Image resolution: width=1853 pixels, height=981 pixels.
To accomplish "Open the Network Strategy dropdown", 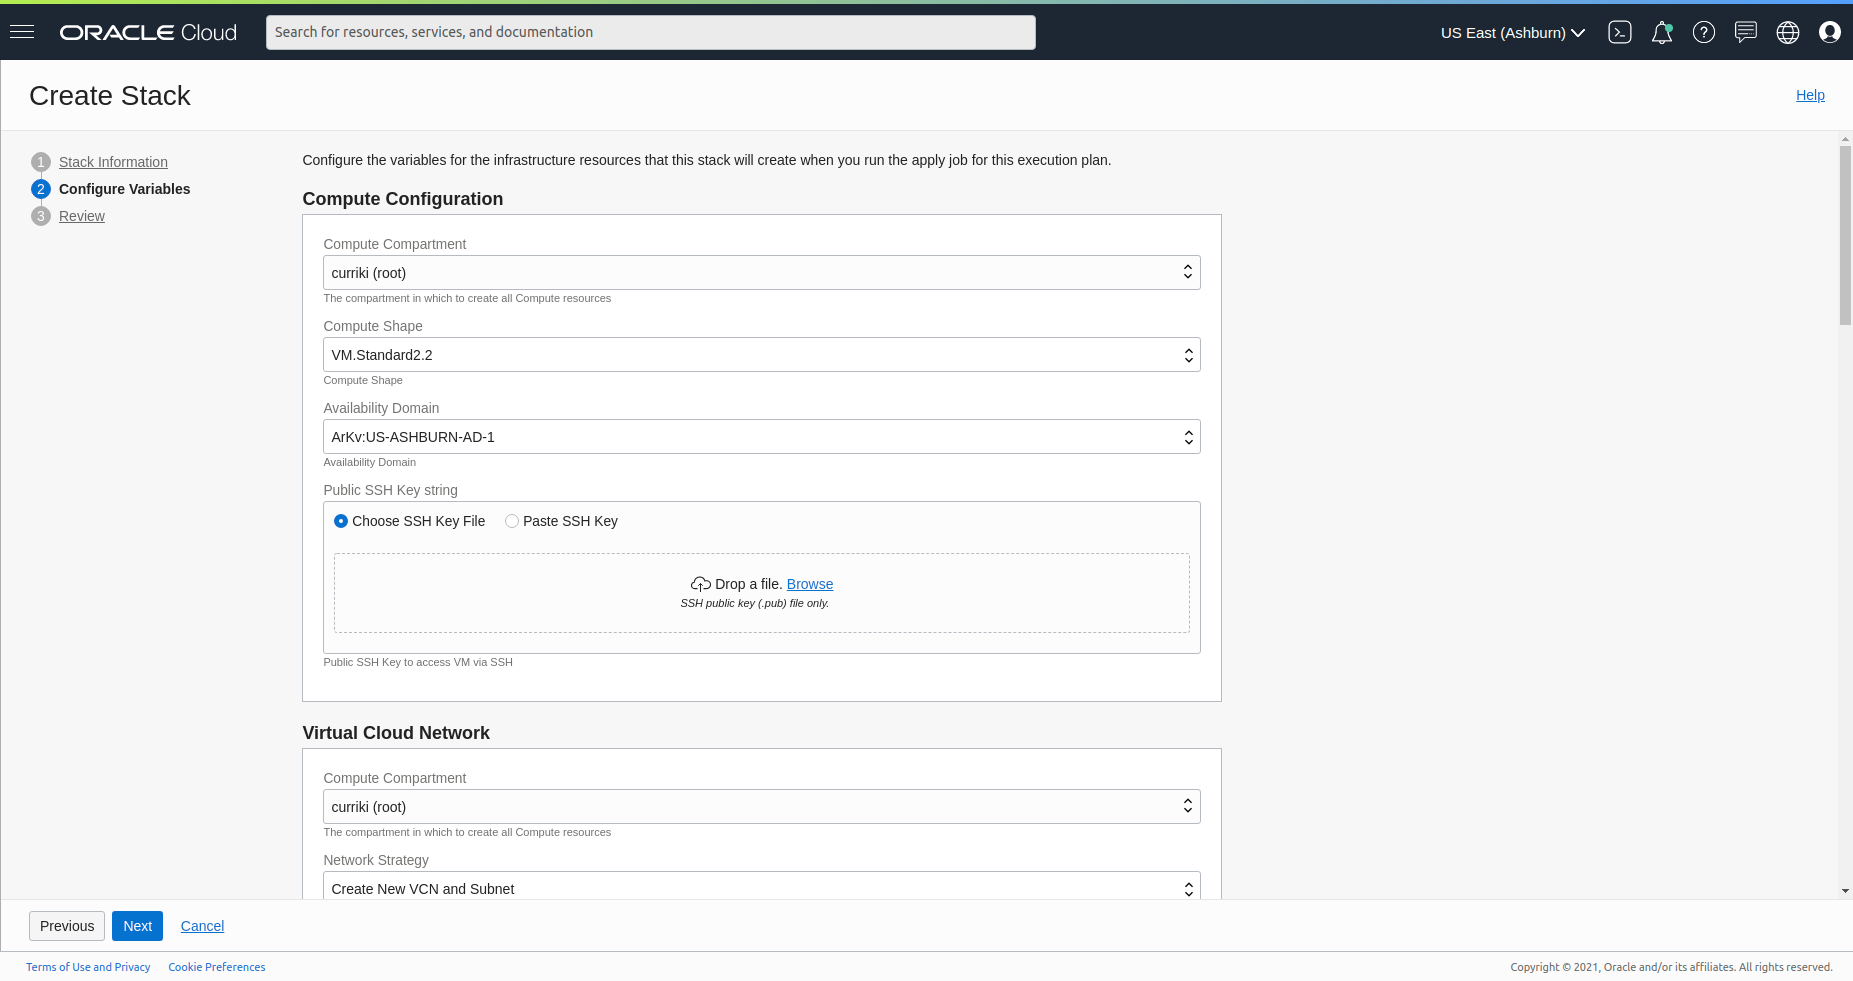I will (x=762, y=886).
